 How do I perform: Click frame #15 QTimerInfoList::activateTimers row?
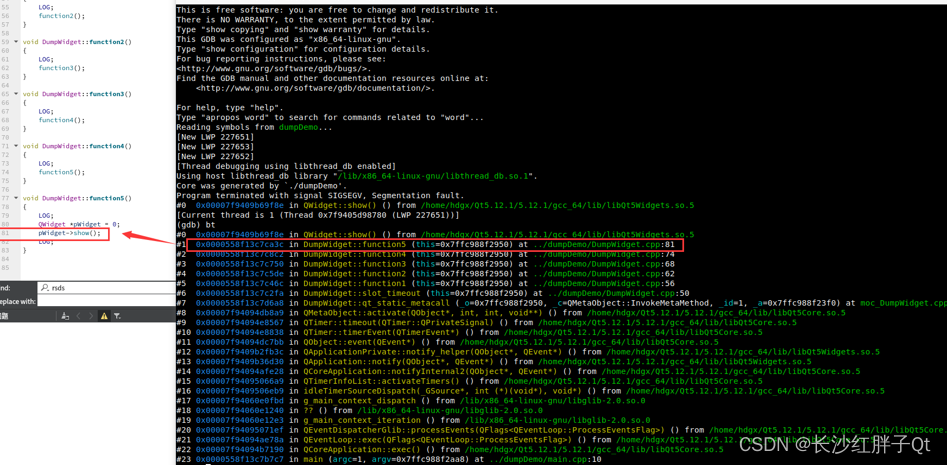click(469, 381)
